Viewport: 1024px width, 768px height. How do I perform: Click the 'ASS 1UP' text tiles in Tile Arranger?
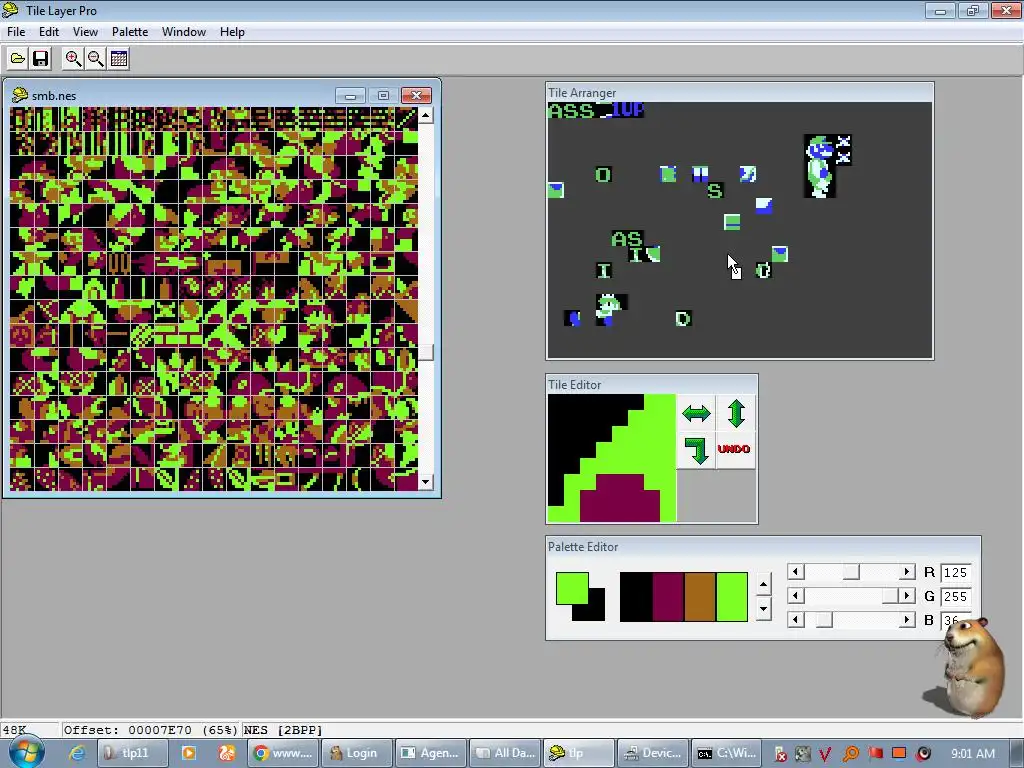596,110
